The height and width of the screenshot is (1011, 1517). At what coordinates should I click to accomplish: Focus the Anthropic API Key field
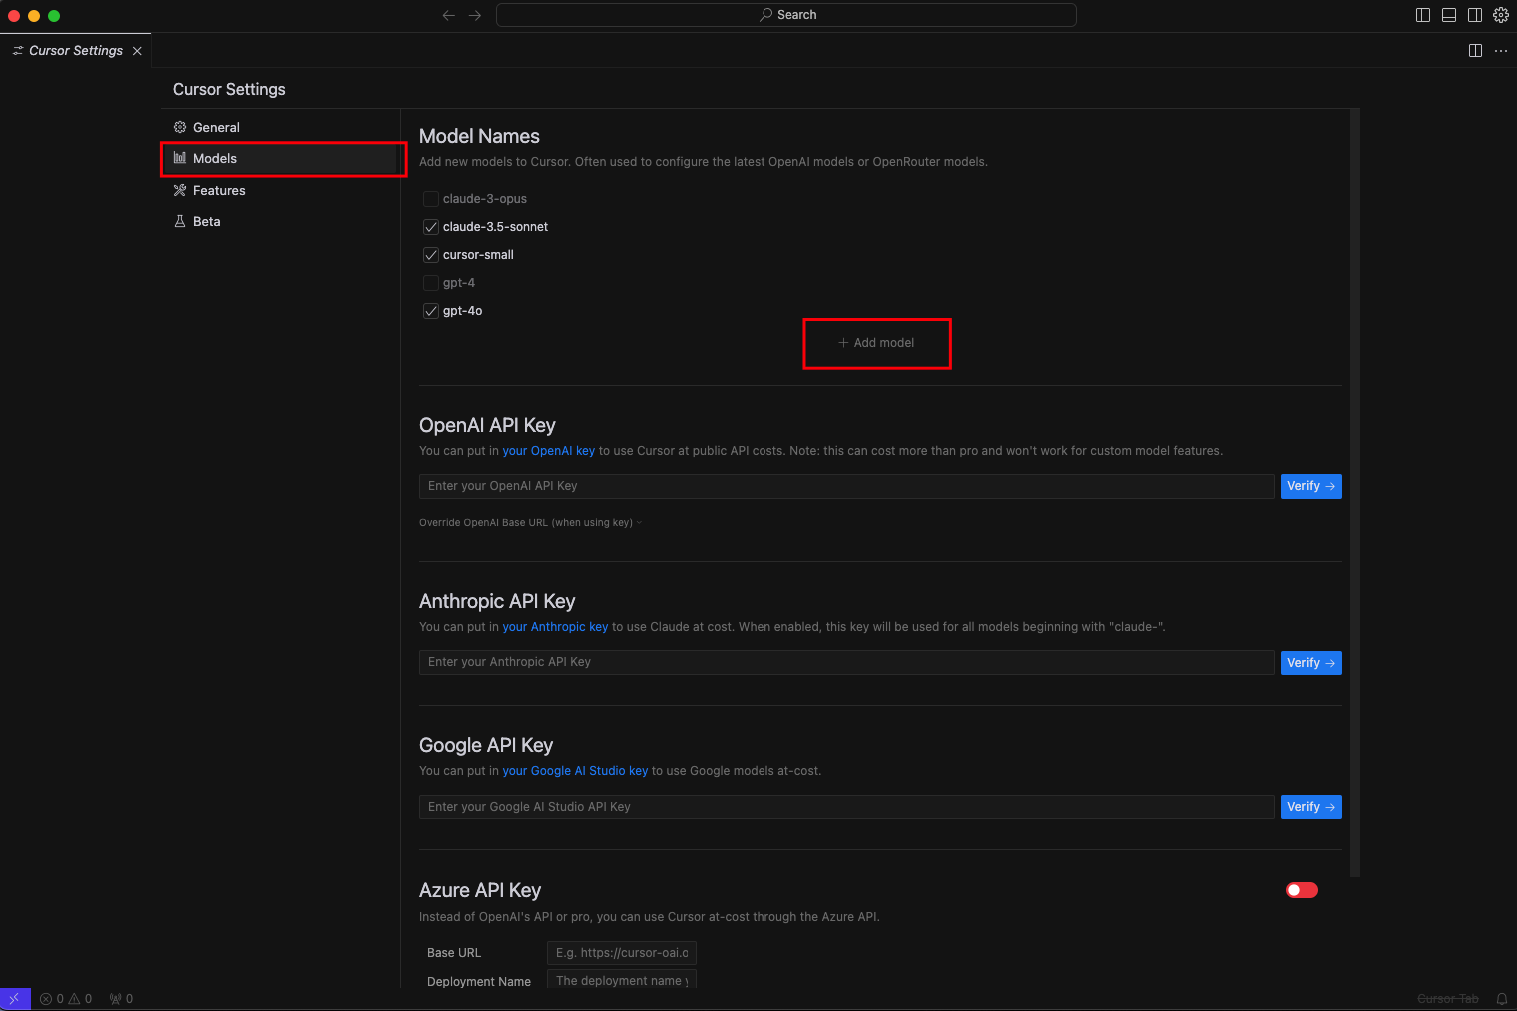pyautogui.click(x=847, y=662)
